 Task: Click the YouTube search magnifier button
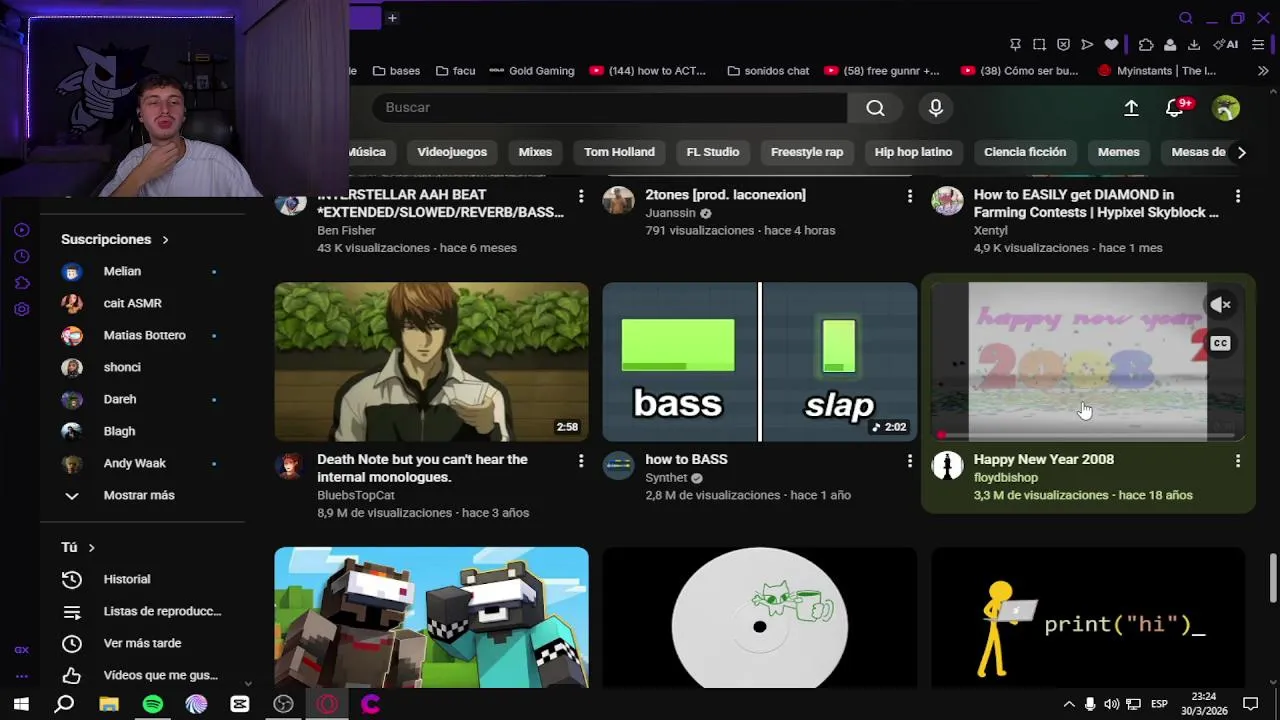pos(875,108)
